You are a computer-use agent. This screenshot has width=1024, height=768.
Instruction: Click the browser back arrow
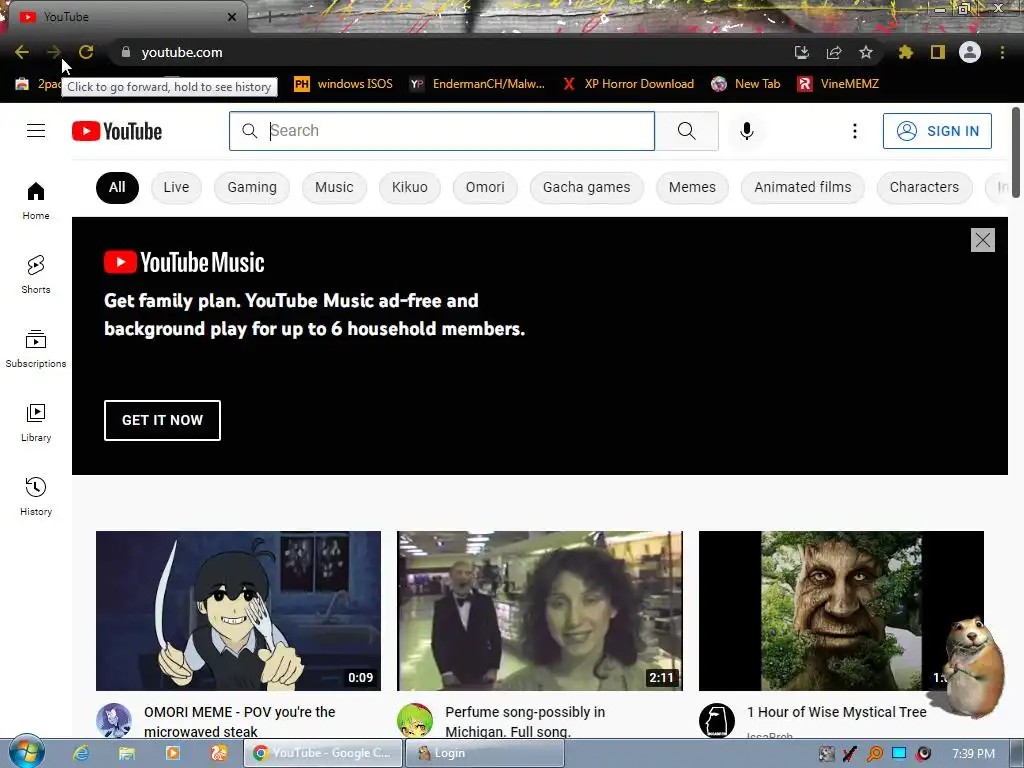click(22, 52)
